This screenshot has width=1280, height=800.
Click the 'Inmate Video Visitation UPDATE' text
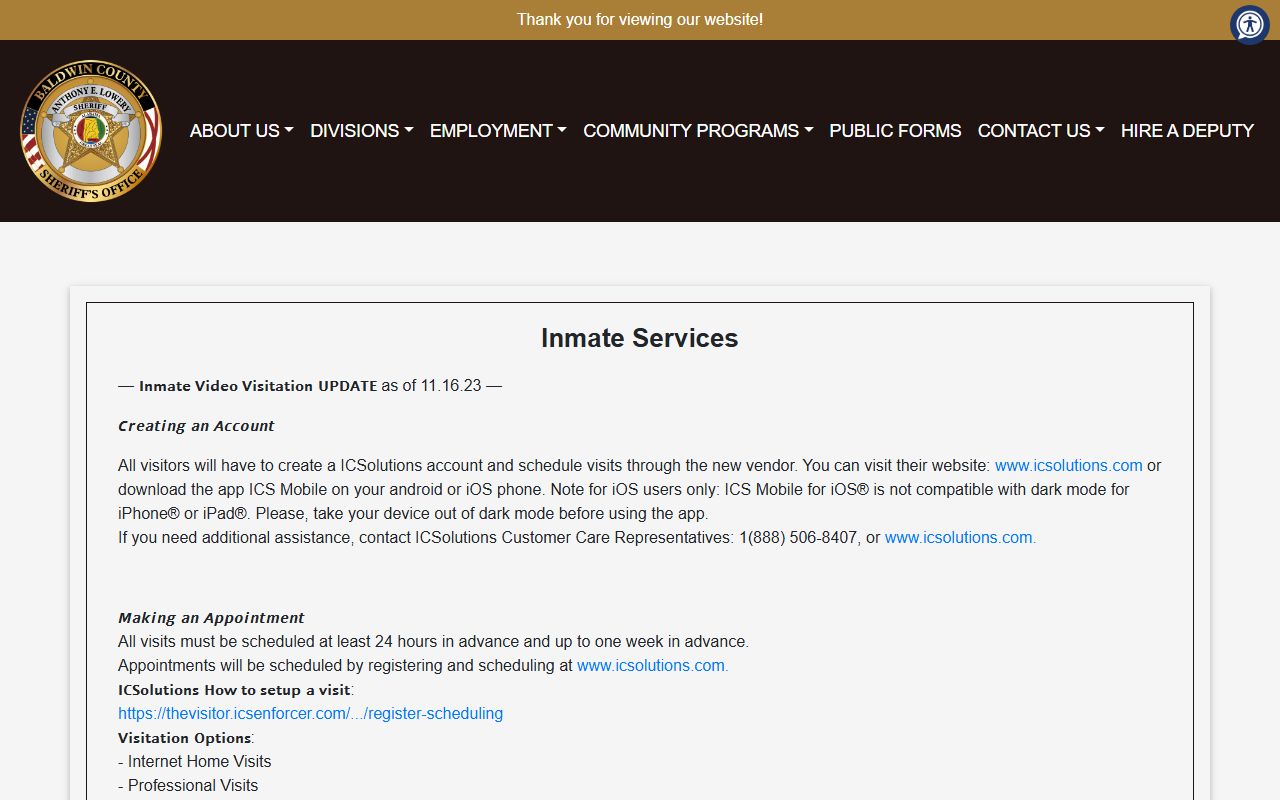click(x=258, y=386)
